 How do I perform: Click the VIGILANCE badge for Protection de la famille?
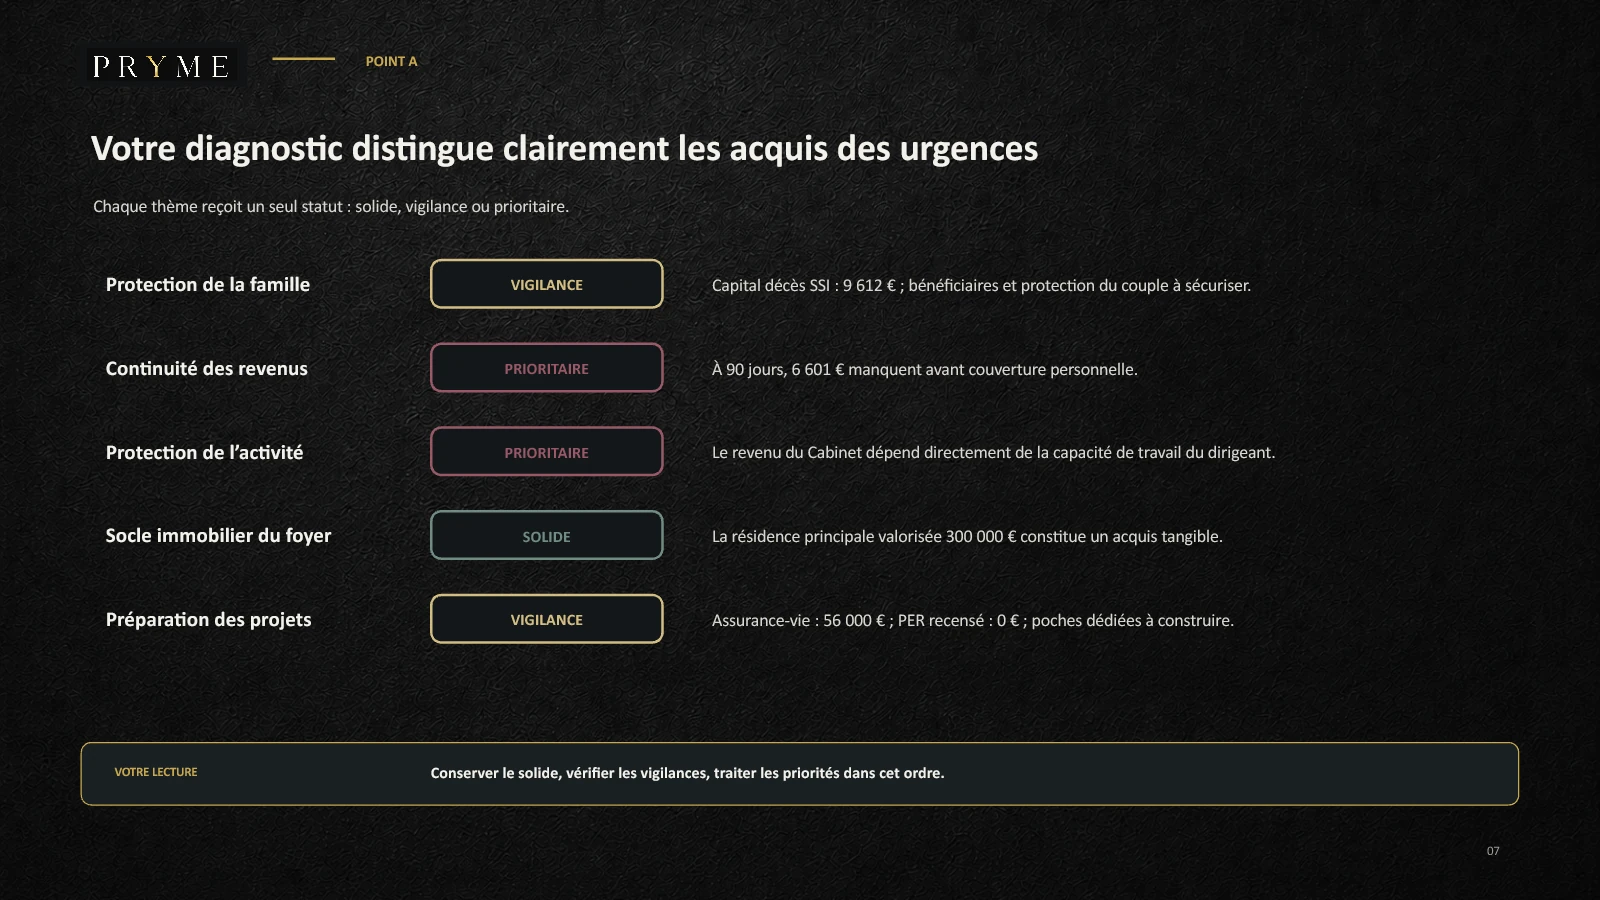(x=547, y=284)
